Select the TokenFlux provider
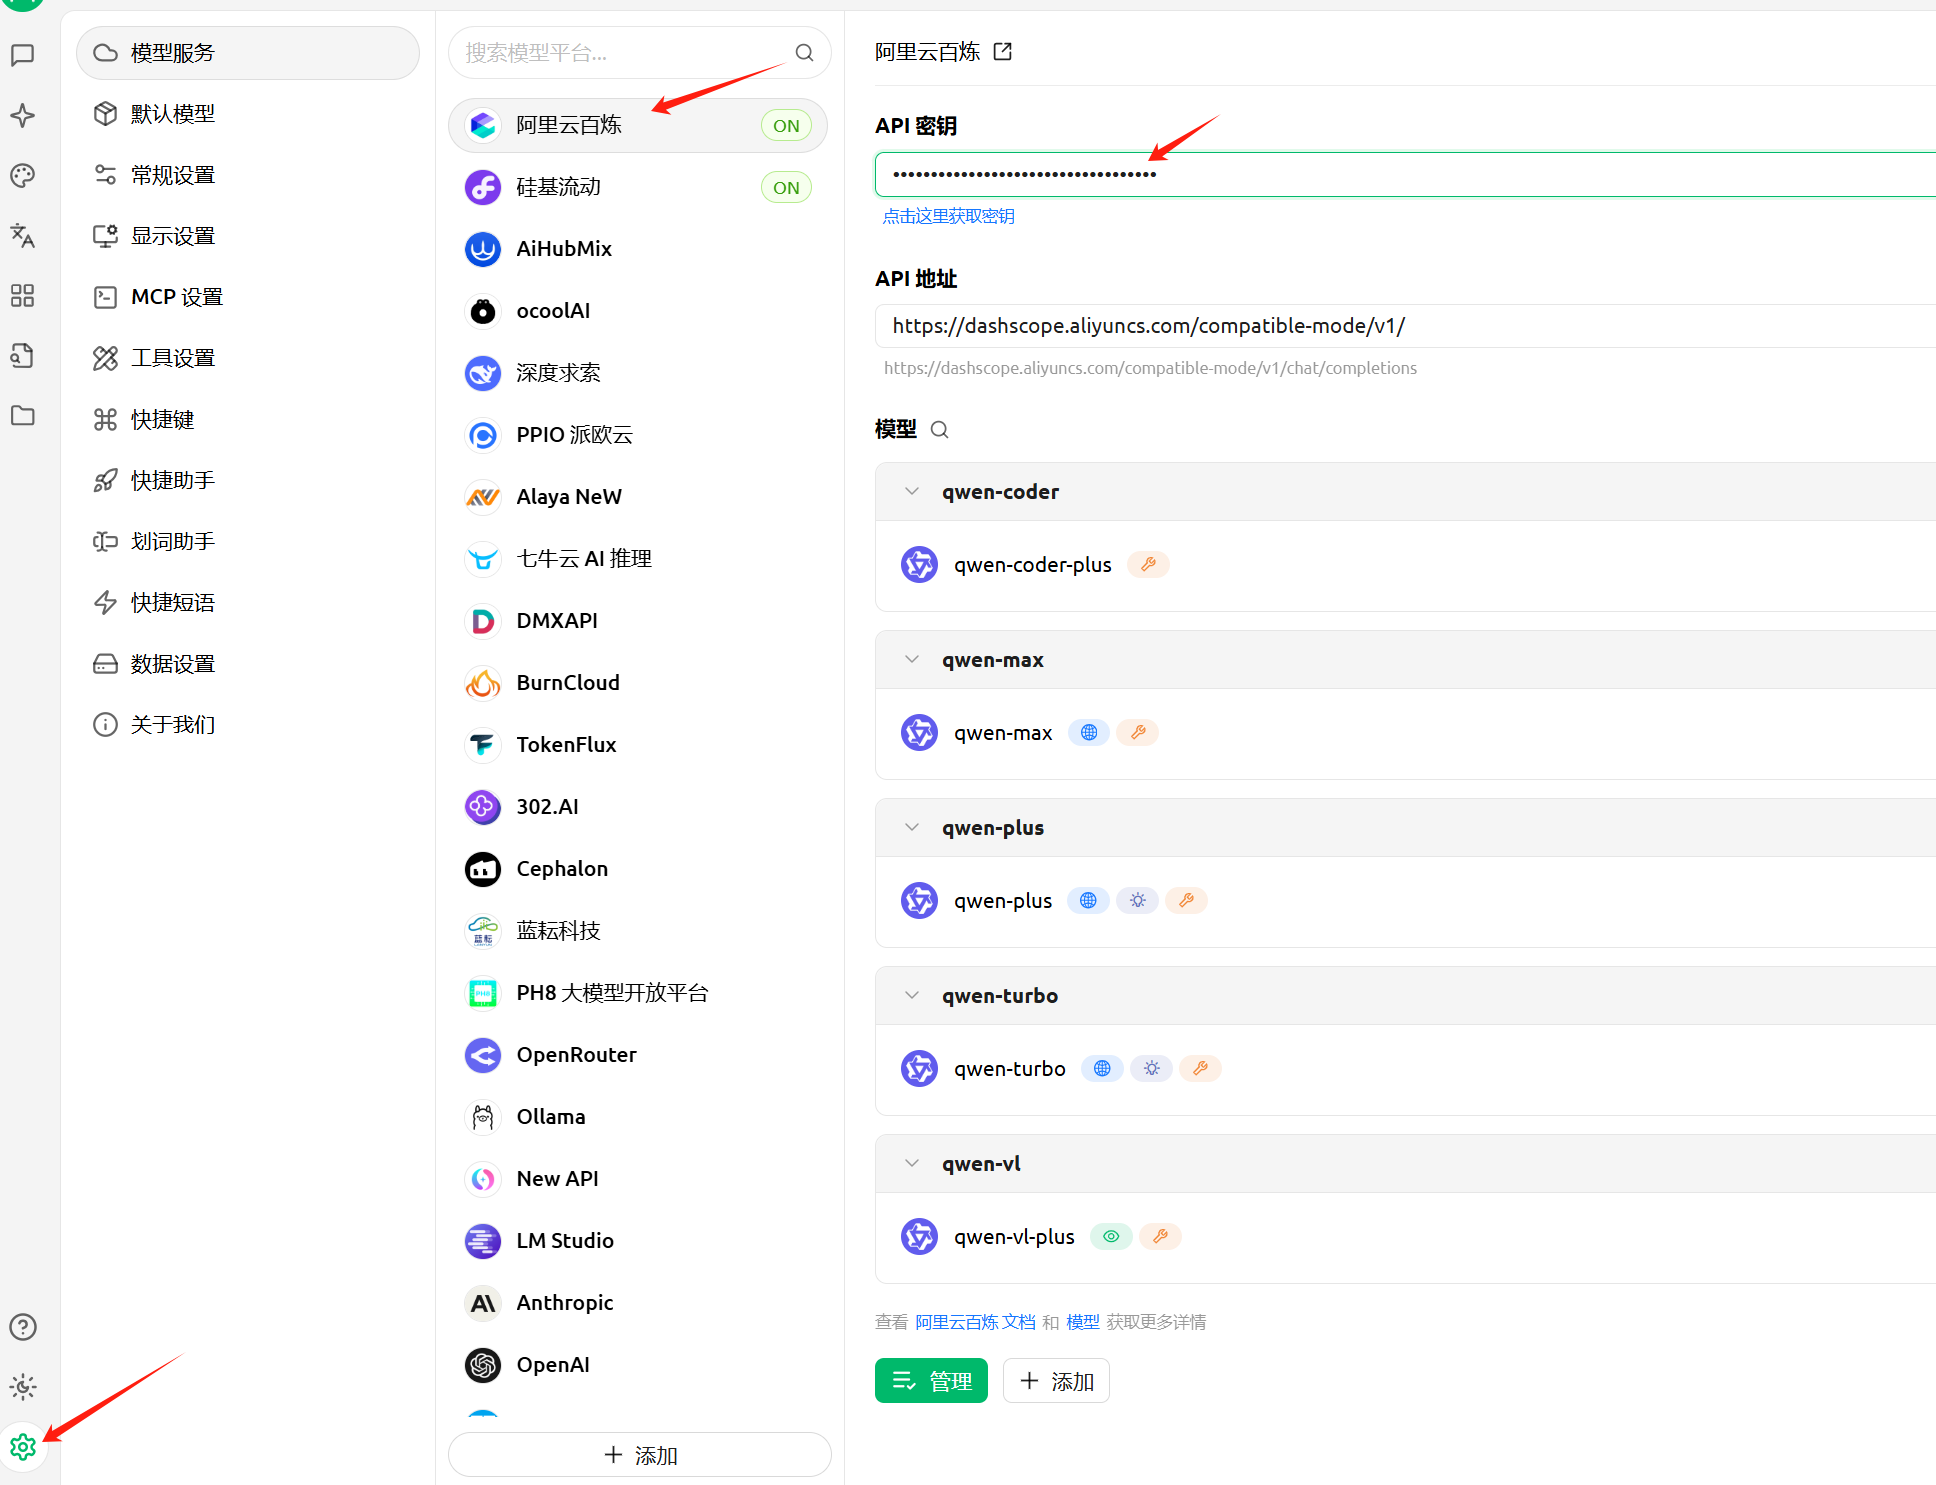Image resolution: width=1936 pixels, height=1485 pixels. coord(638,745)
